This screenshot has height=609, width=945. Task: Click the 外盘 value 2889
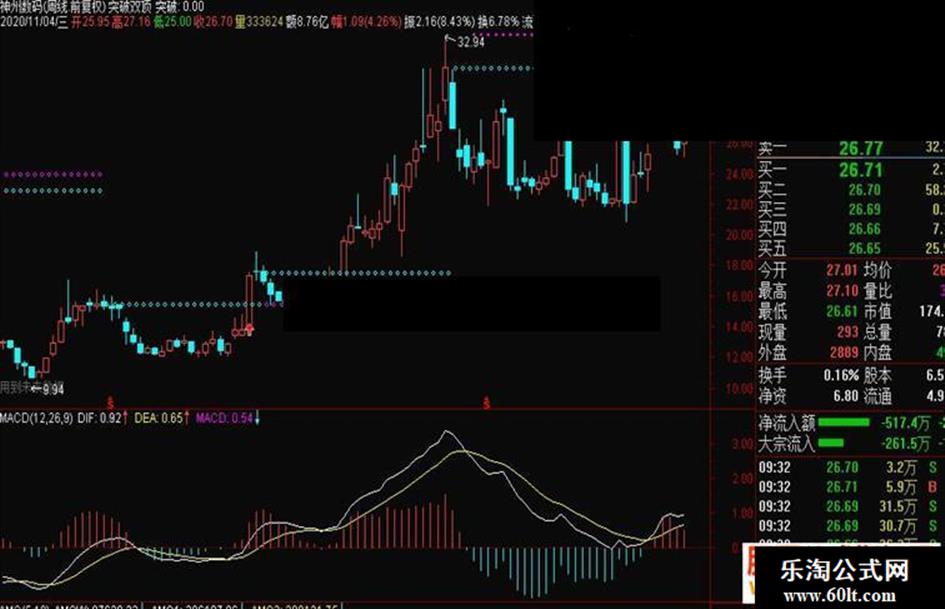coord(844,352)
